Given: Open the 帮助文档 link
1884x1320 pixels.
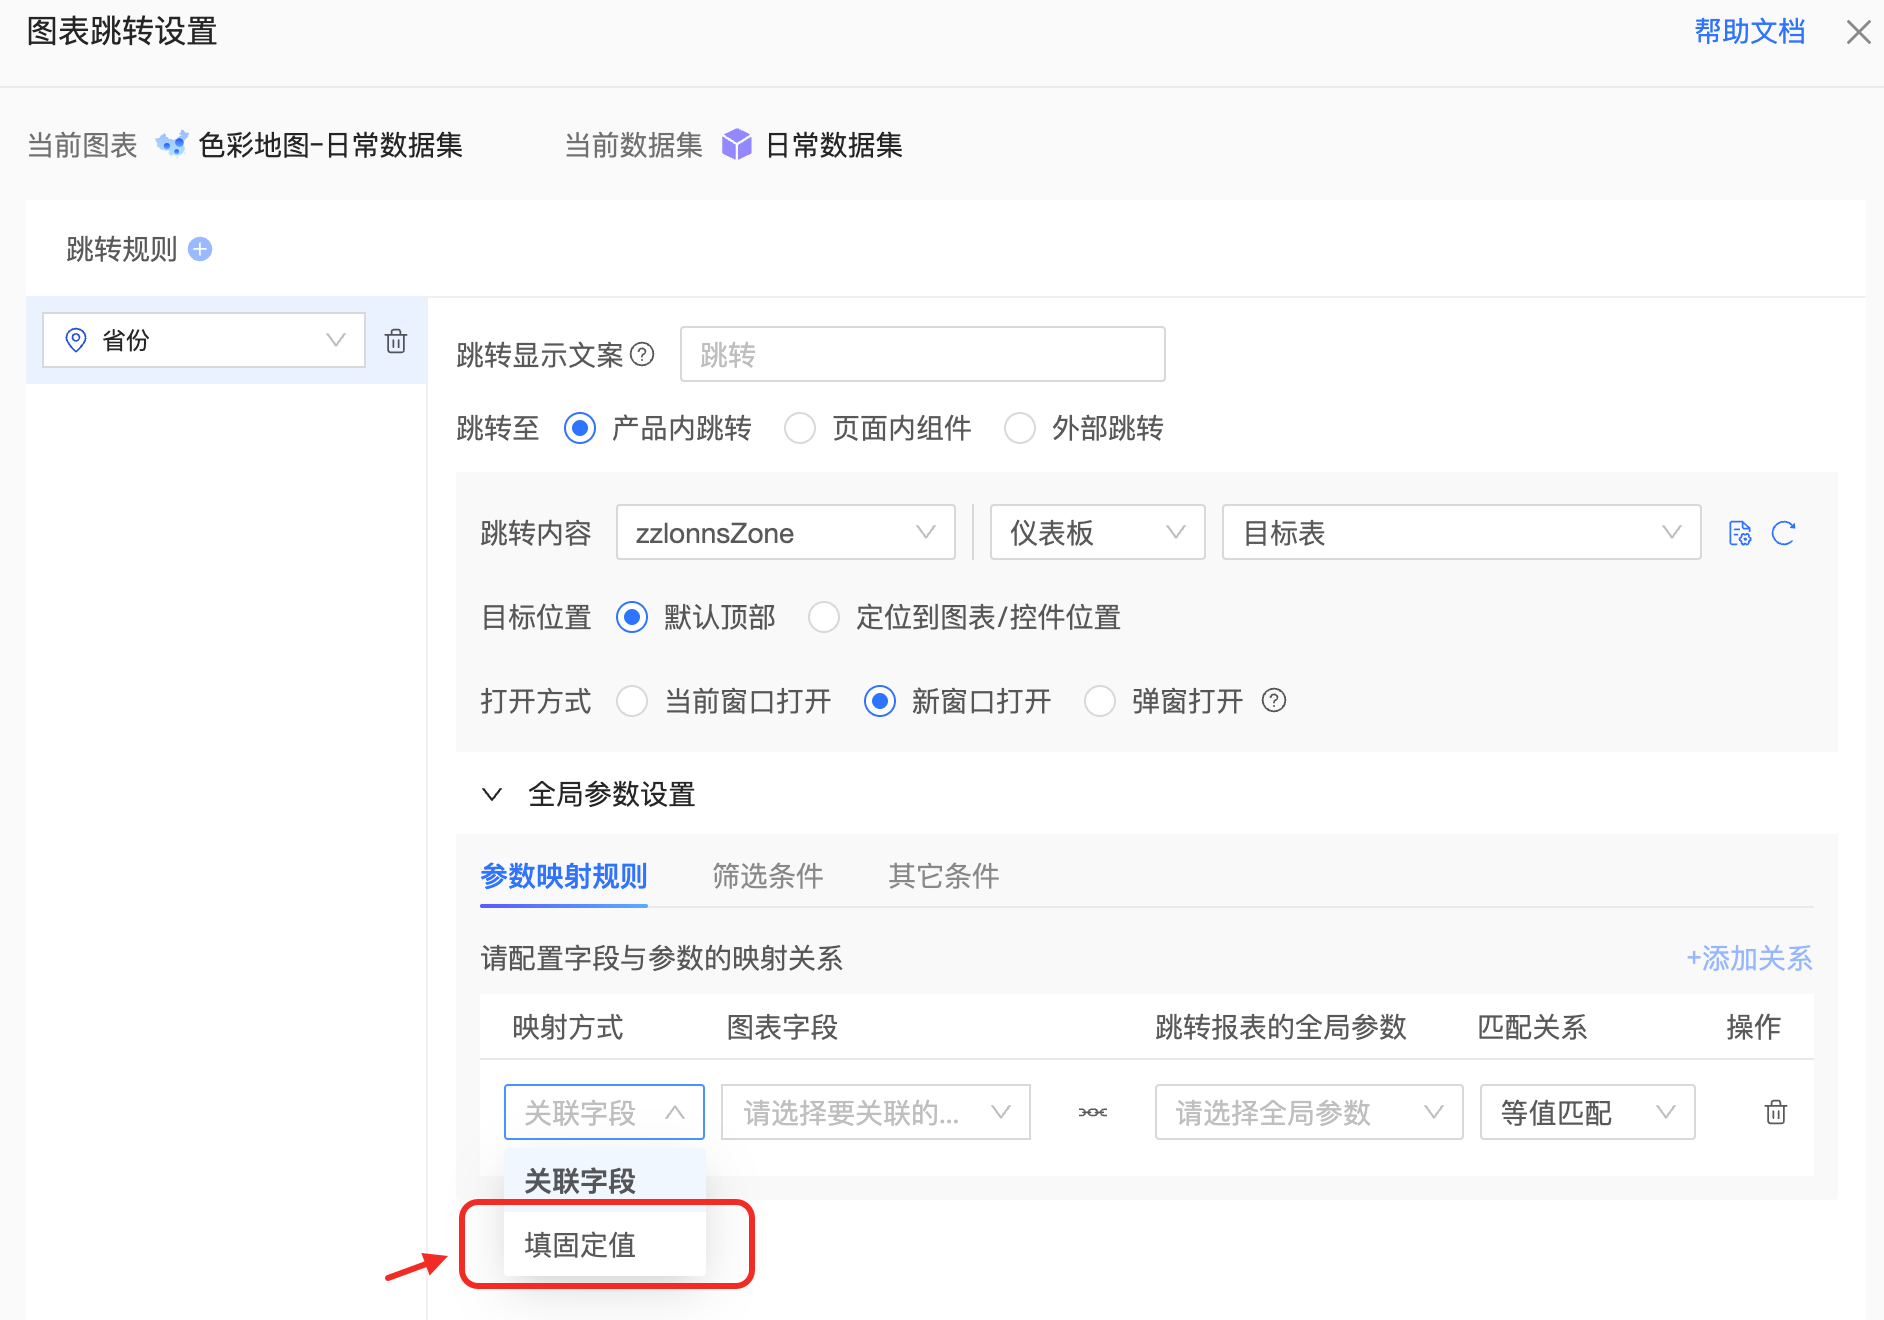Looking at the screenshot, I should click(x=1749, y=32).
